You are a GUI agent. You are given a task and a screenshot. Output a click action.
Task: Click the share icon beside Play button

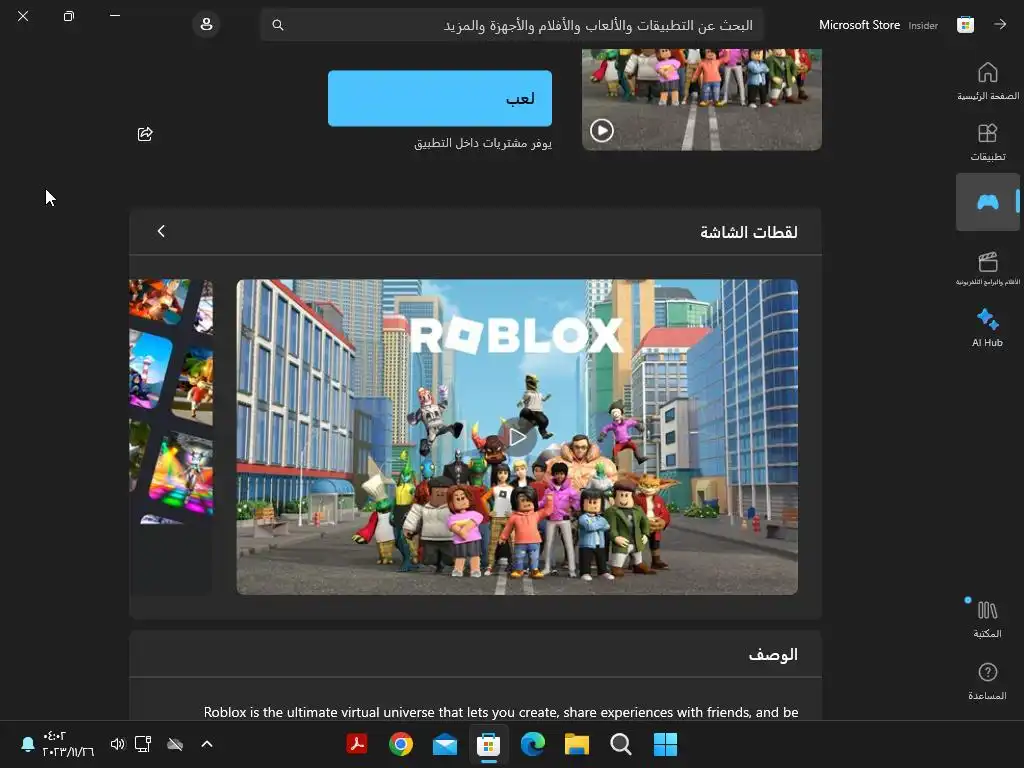pos(145,134)
